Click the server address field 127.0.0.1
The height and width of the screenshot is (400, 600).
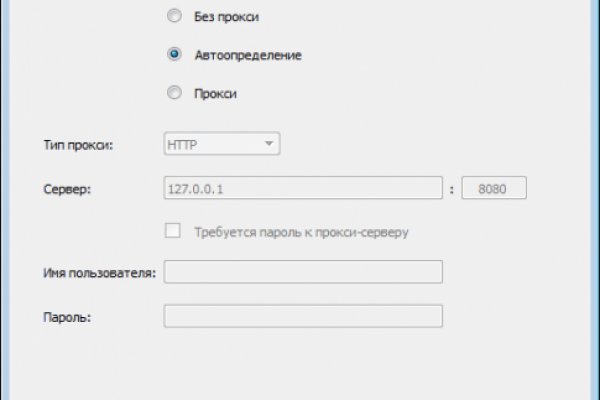tap(302, 188)
